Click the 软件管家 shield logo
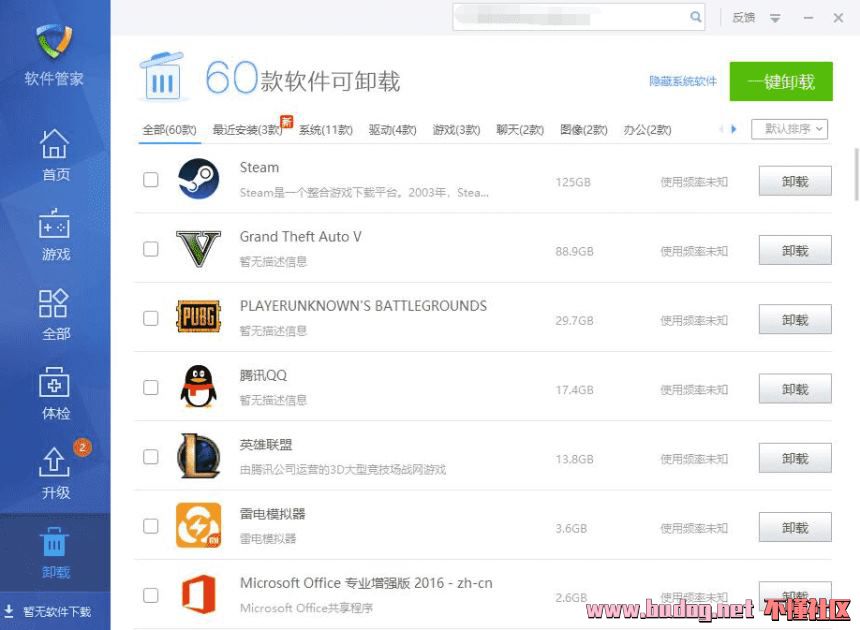 click(x=54, y=42)
